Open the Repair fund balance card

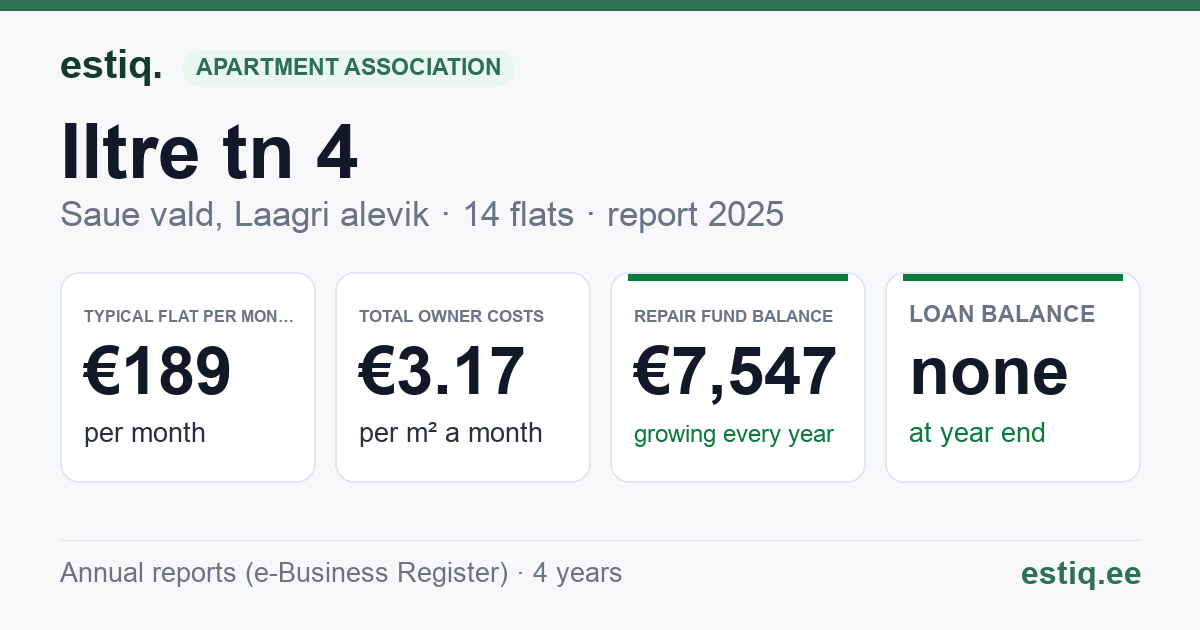tap(738, 377)
